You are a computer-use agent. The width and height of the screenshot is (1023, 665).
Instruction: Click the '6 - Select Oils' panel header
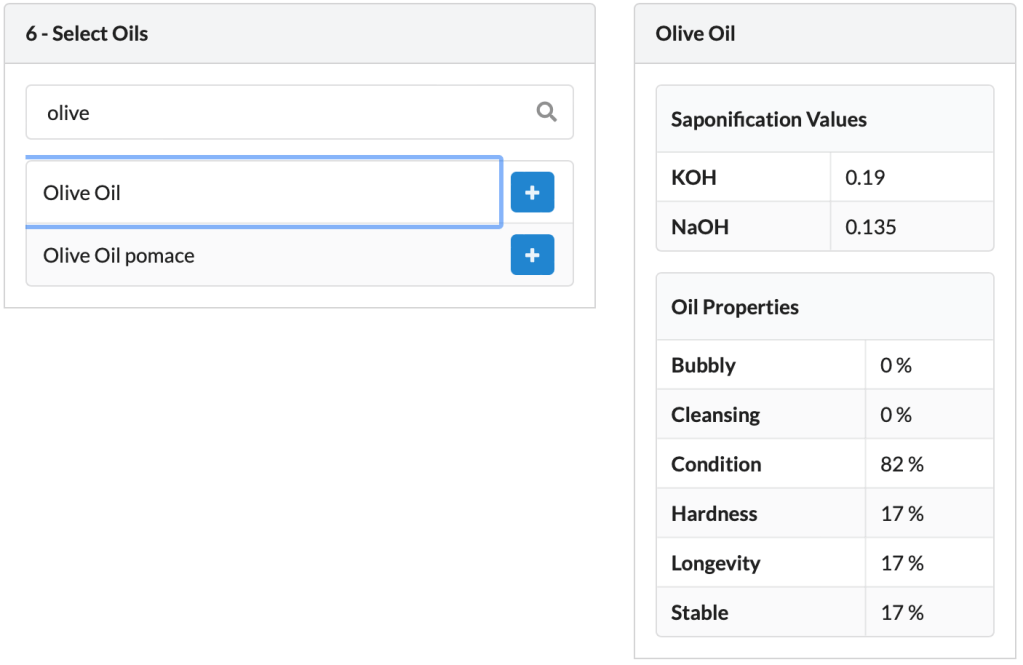(x=87, y=34)
